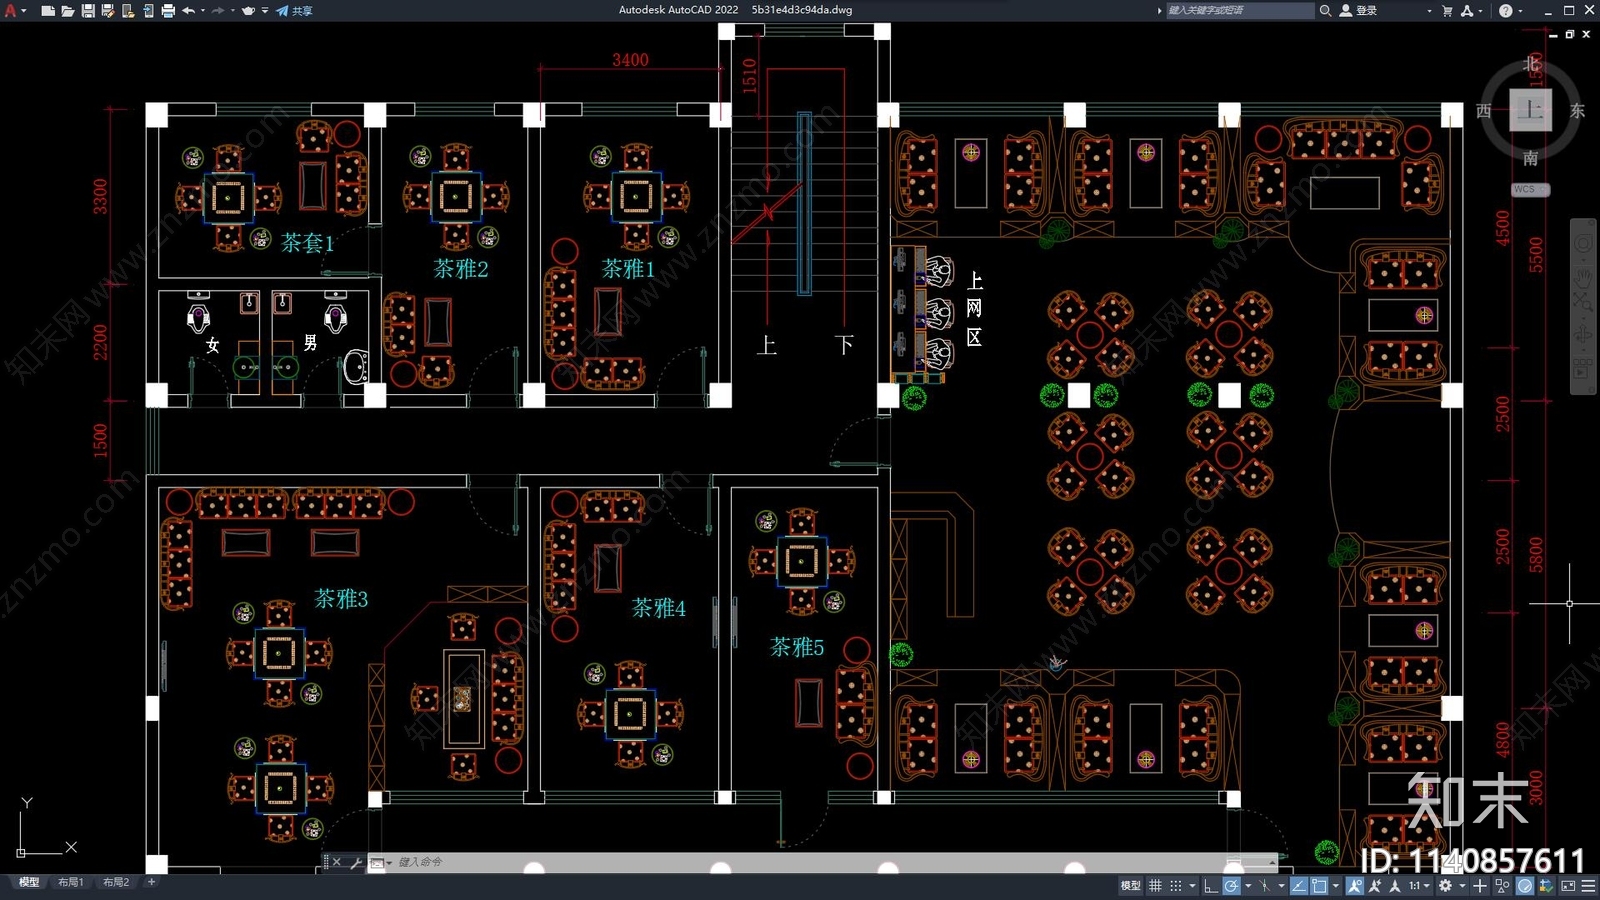This screenshot has width=1600, height=900.
Task: Open the WCS coordinate system dropdown
Action: click(1530, 189)
